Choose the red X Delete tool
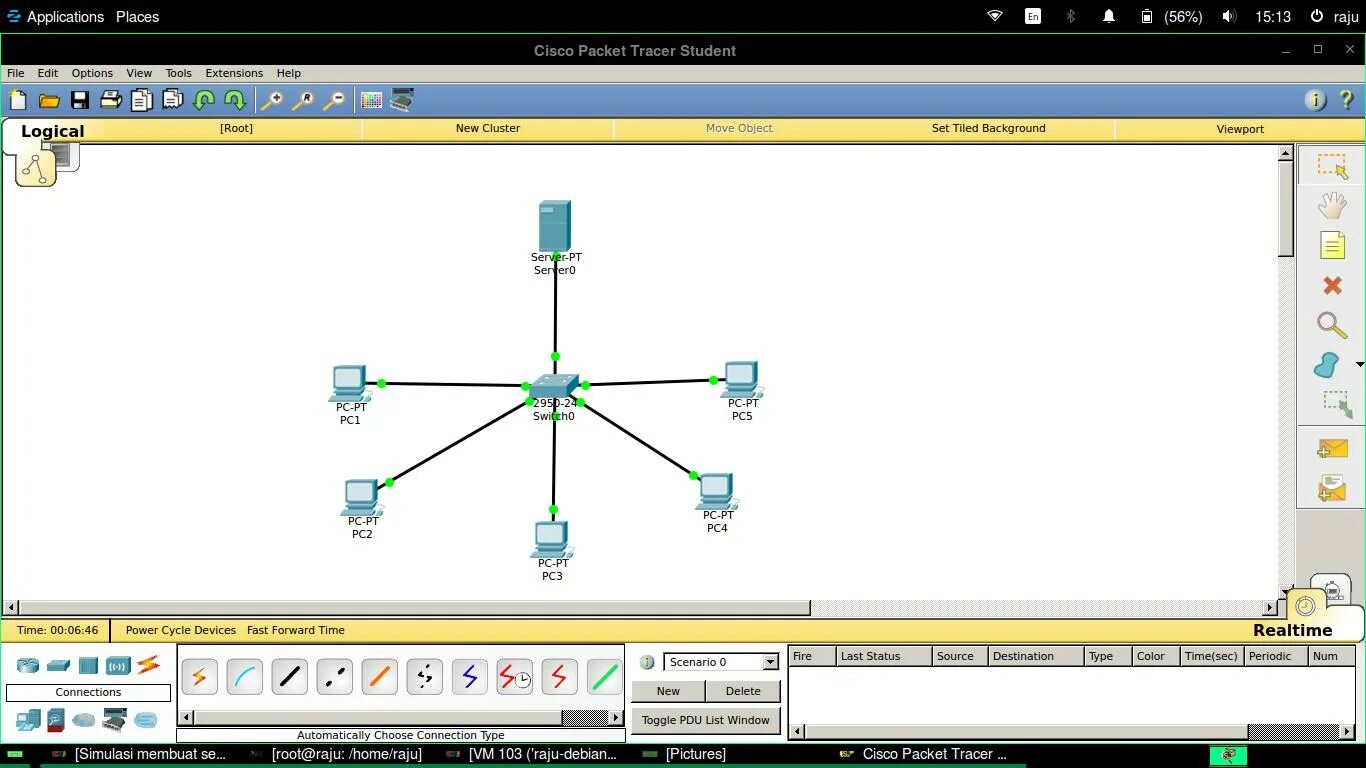The height and width of the screenshot is (768, 1366). [1332, 286]
